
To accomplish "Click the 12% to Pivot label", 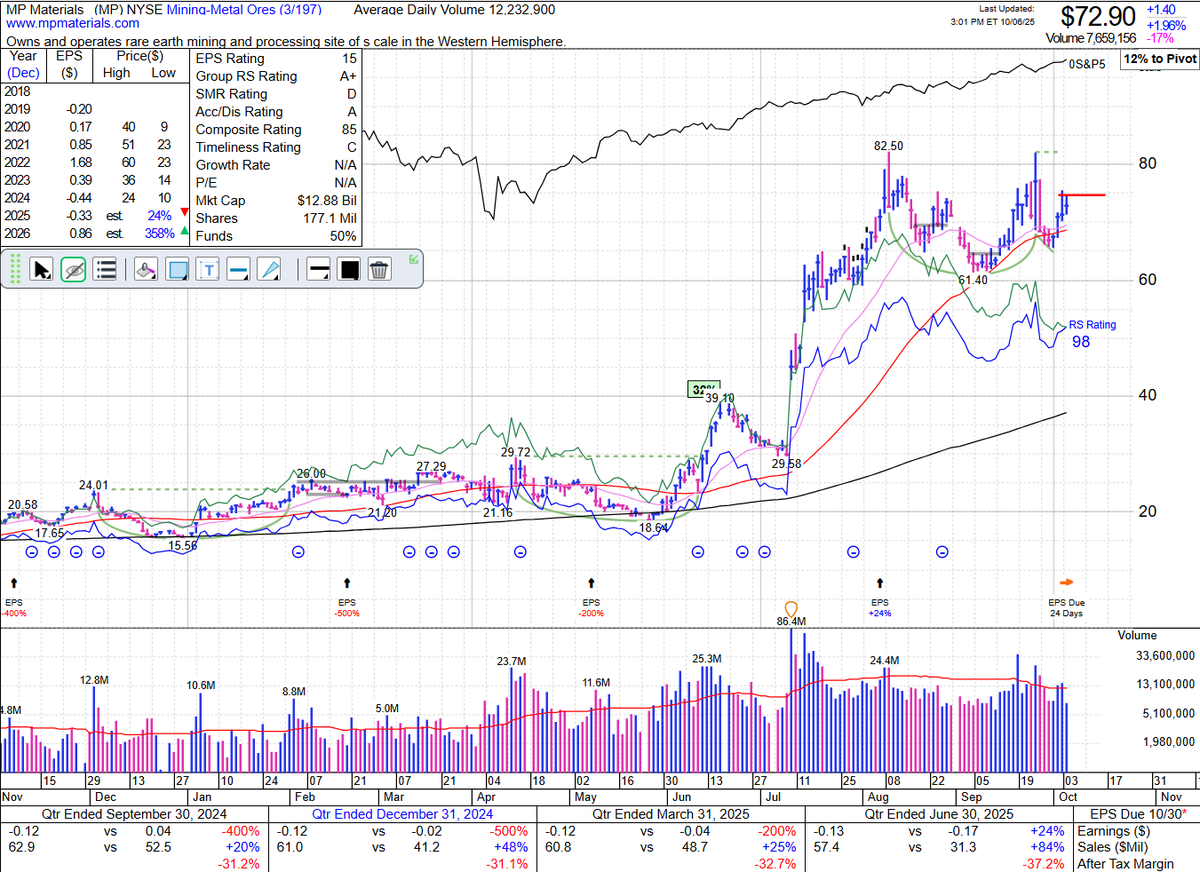I will point(1158,59).
